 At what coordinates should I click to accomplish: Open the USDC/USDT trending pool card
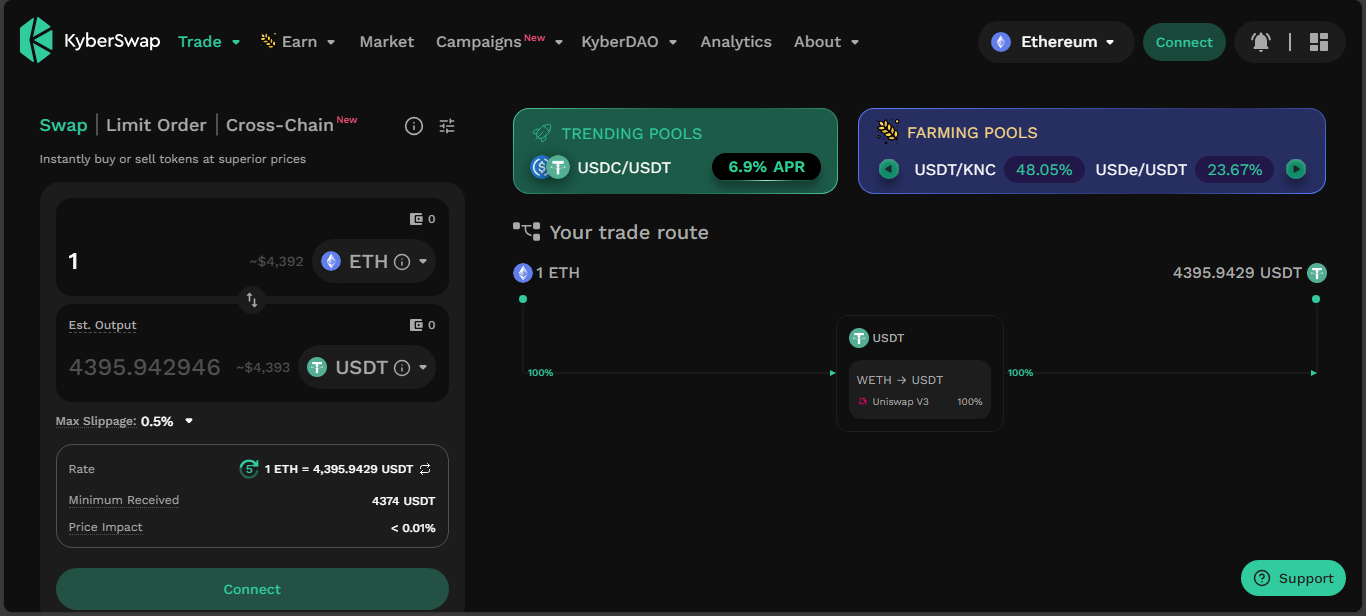(x=675, y=151)
